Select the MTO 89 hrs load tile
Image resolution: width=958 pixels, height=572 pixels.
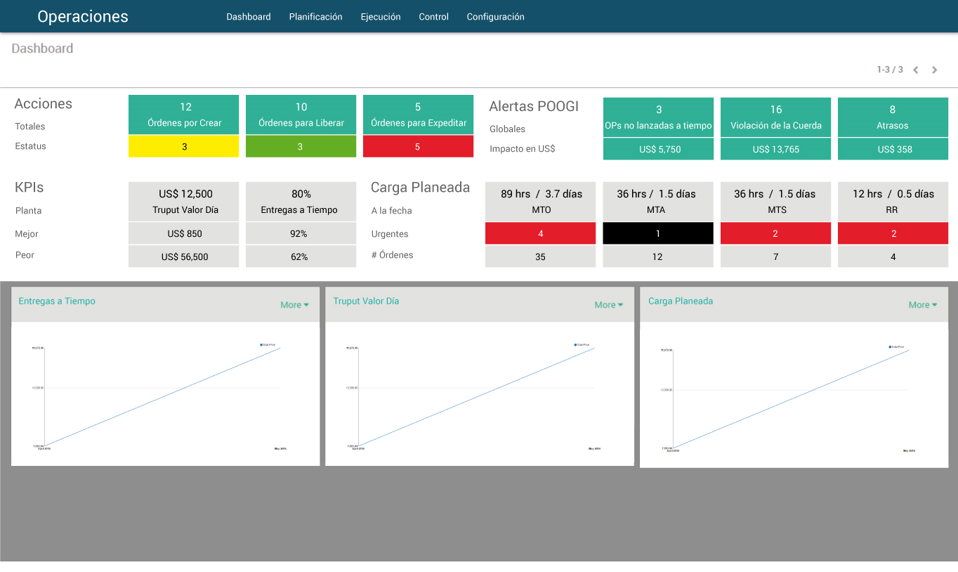(541, 201)
